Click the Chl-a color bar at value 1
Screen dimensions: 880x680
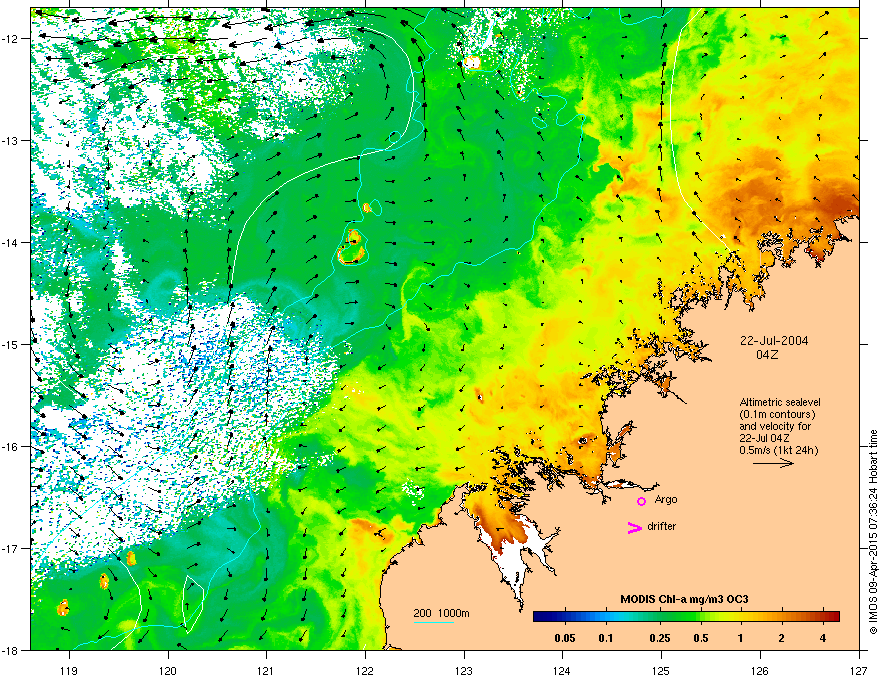[x=741, y=616]
